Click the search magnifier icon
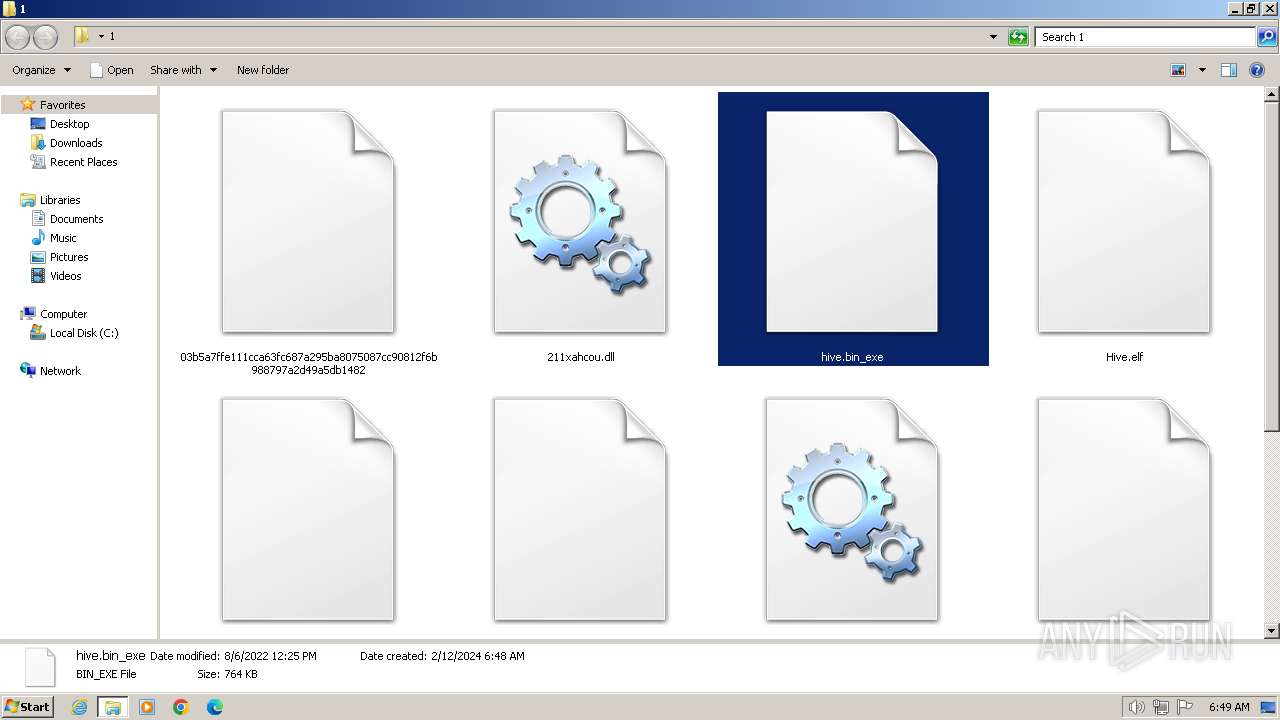This screenshot has height=720, width=1280. pos(1267,37)
